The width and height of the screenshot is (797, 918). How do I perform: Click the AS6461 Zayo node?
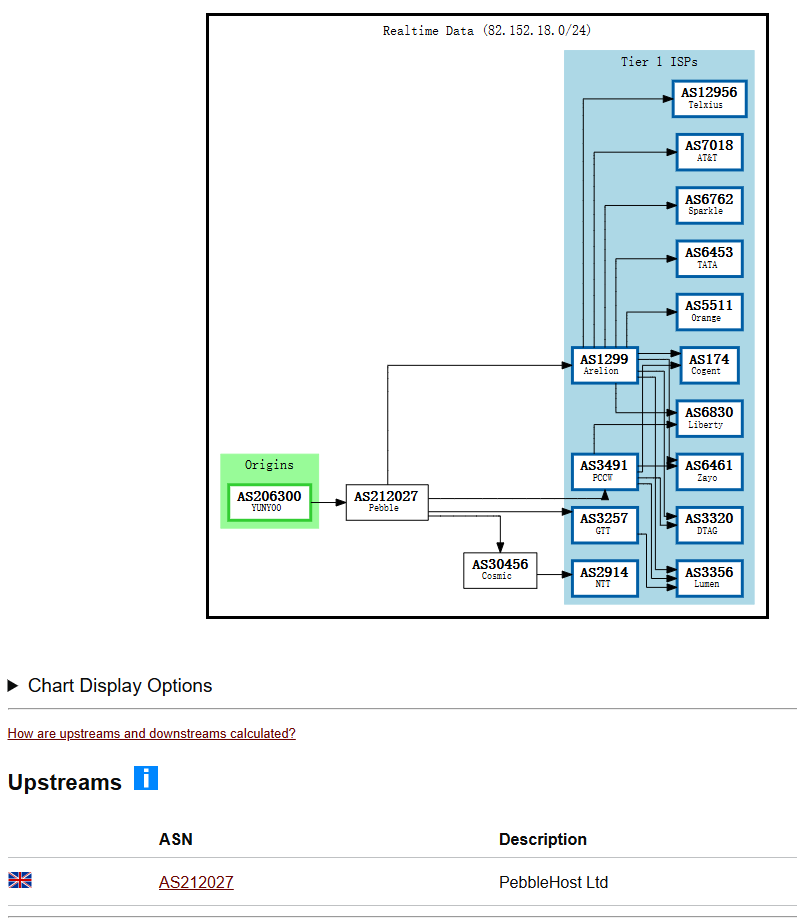click(x=710, y=471)
